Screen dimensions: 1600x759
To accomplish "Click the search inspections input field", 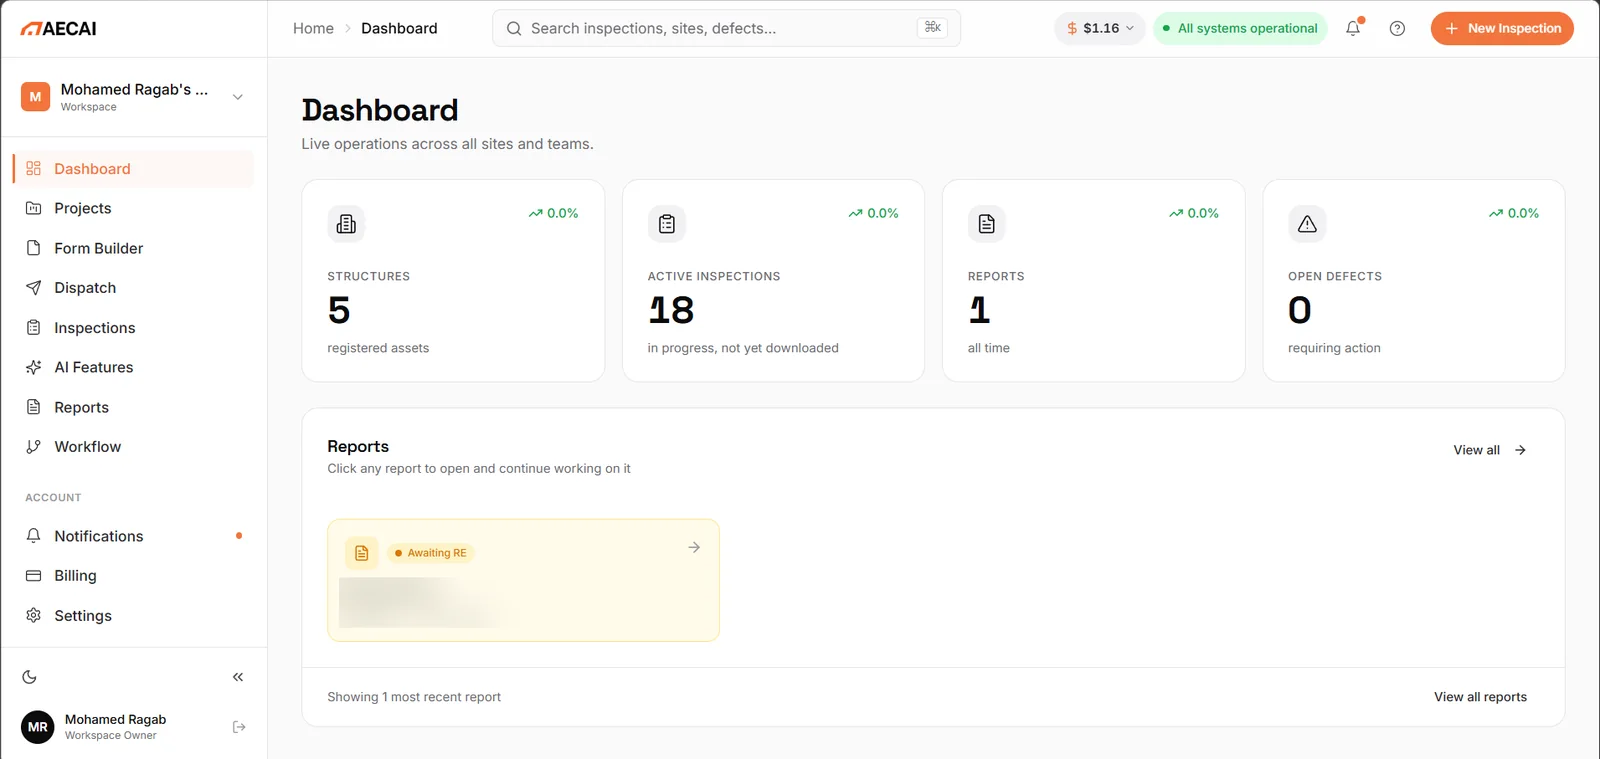I will coord(726,28).
